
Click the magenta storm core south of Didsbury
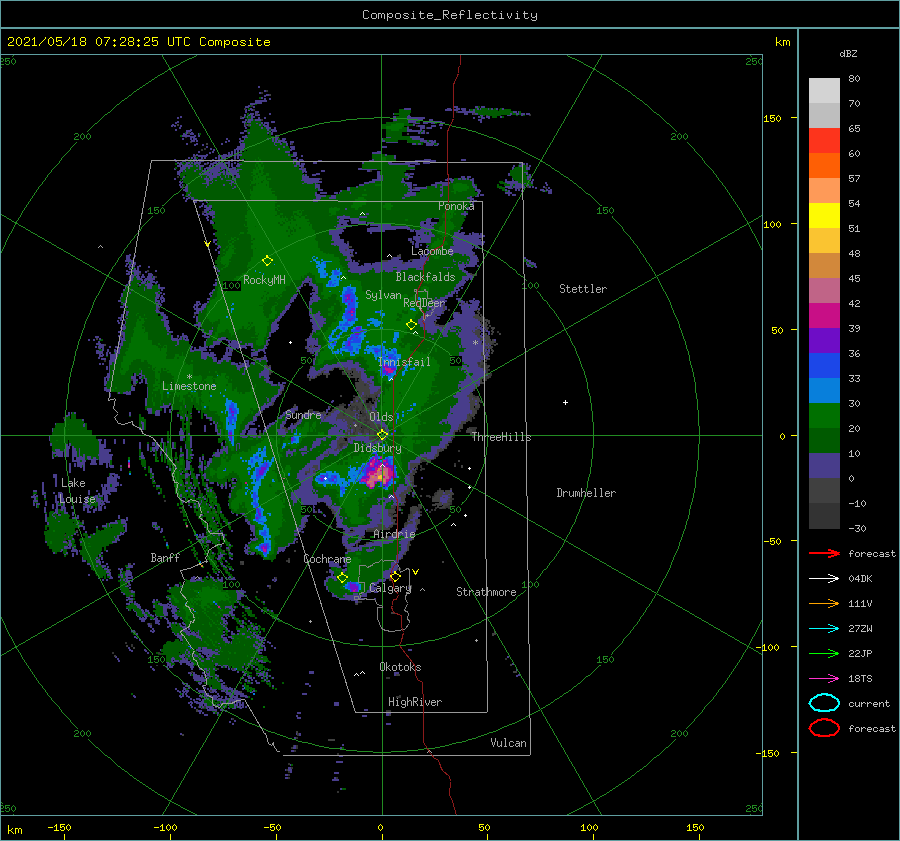click(379, 472)
